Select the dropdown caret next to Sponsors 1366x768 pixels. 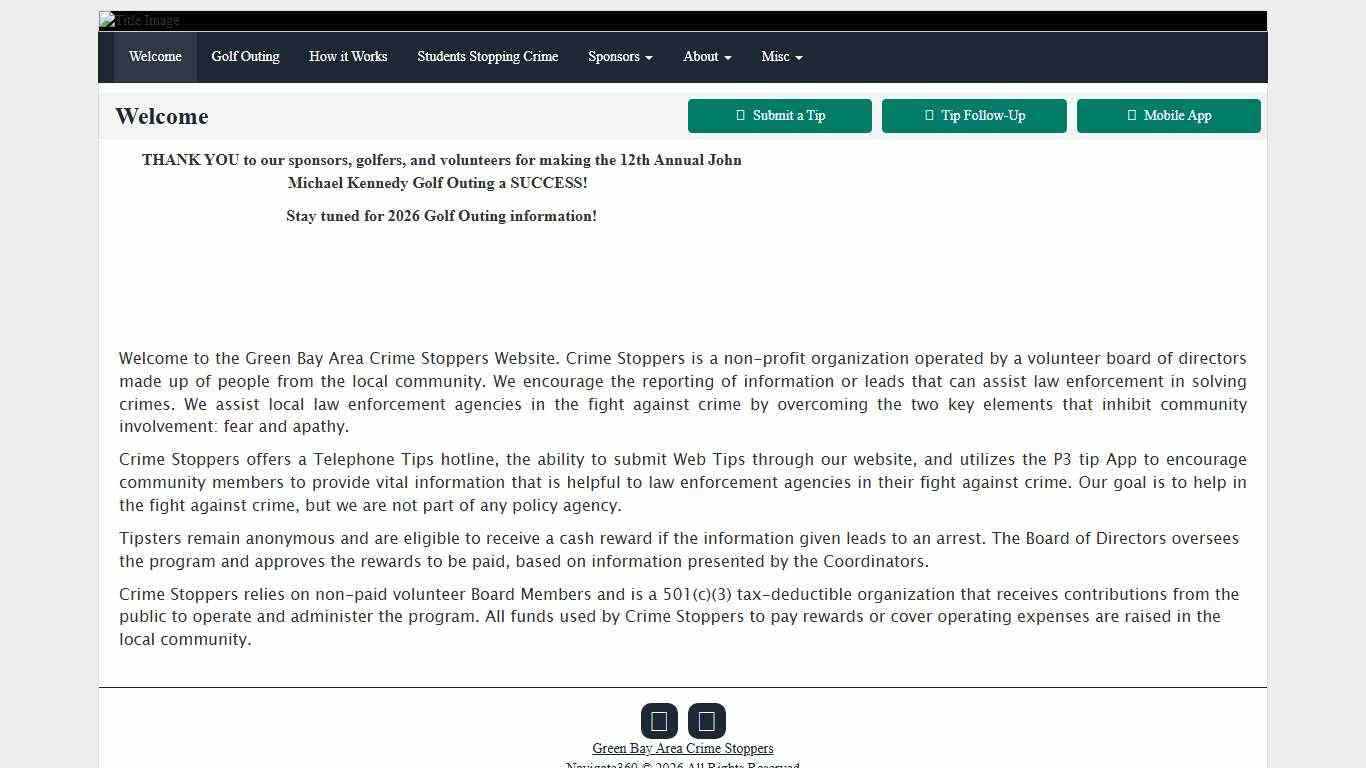648,57
